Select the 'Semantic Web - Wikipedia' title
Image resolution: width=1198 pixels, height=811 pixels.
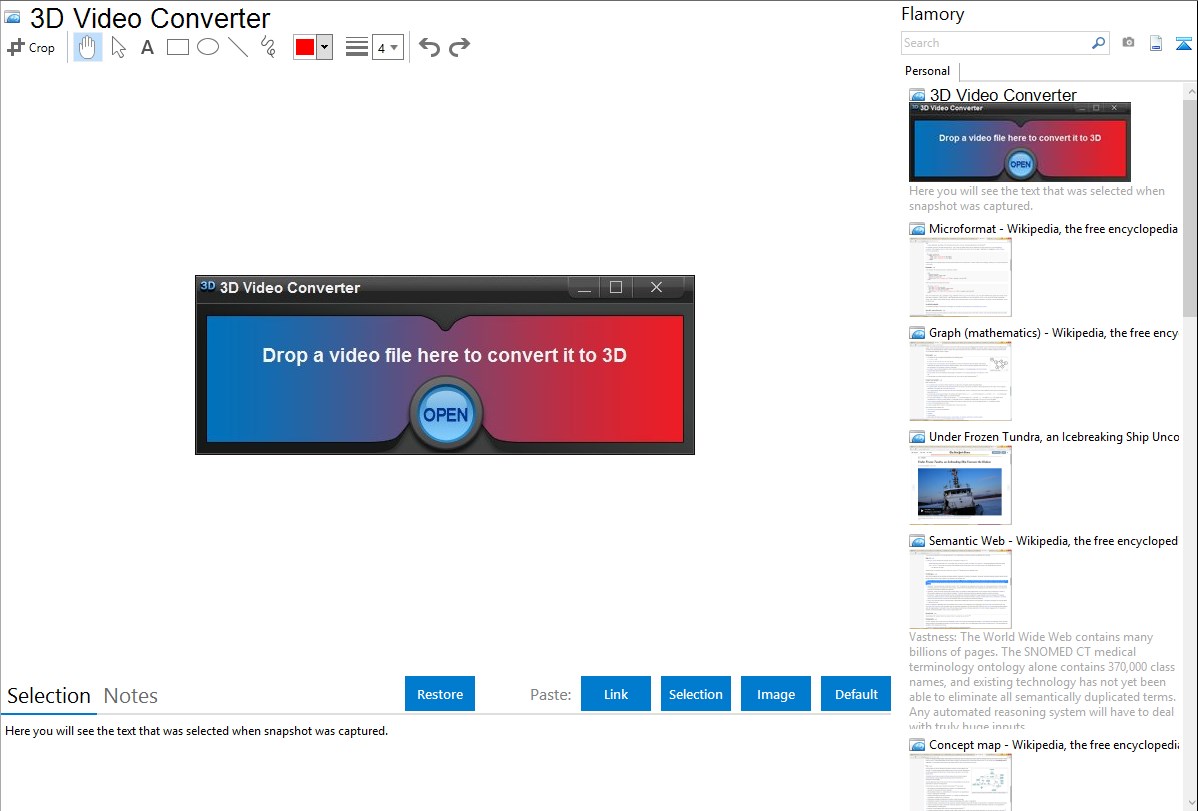pos(1053,540)
